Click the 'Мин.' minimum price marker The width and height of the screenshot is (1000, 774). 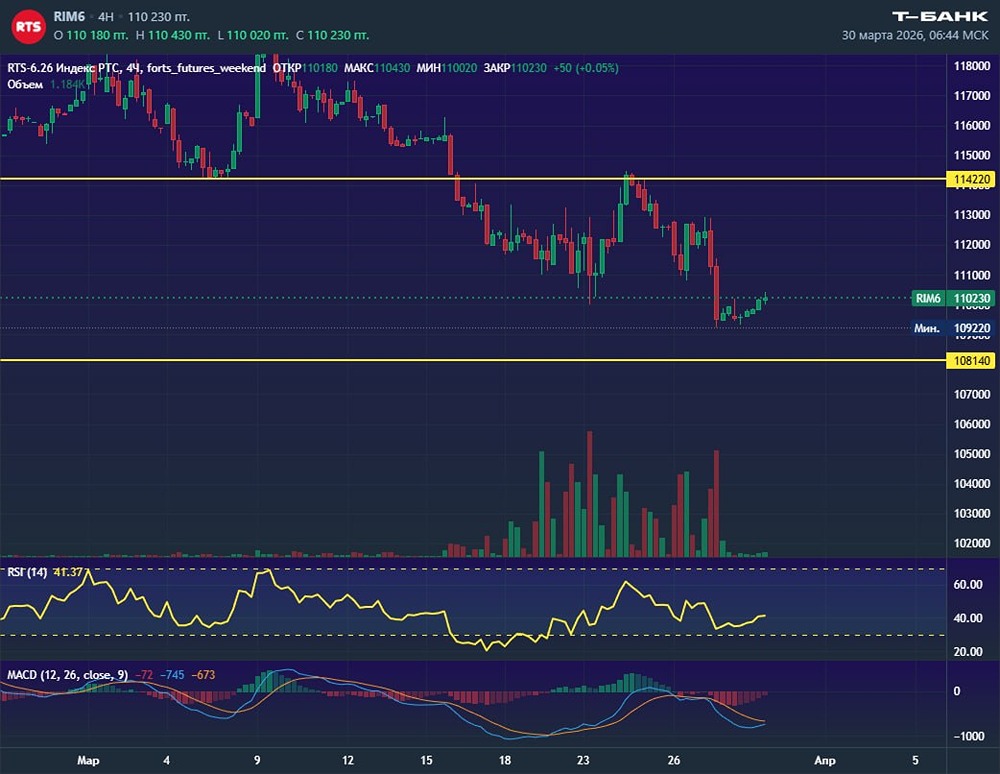[x=927, y=328]
